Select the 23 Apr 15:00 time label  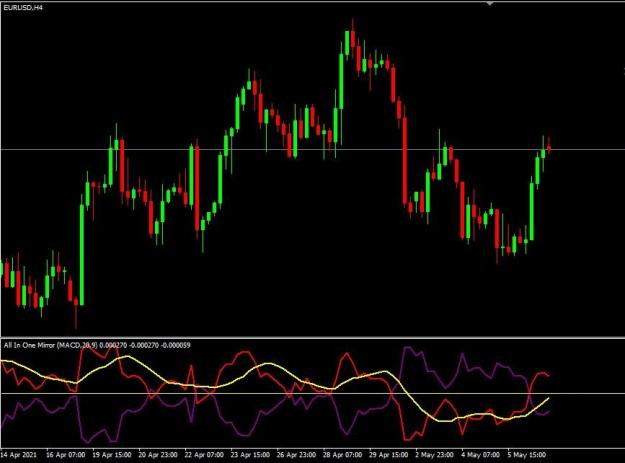point(250,455)
